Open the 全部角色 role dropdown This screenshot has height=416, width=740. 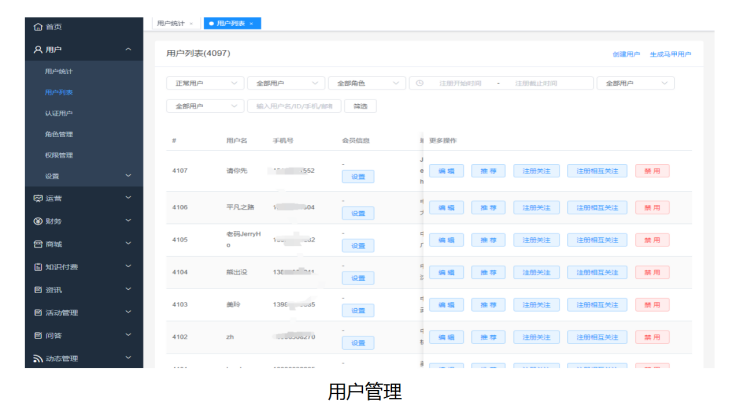click(367, 83)
